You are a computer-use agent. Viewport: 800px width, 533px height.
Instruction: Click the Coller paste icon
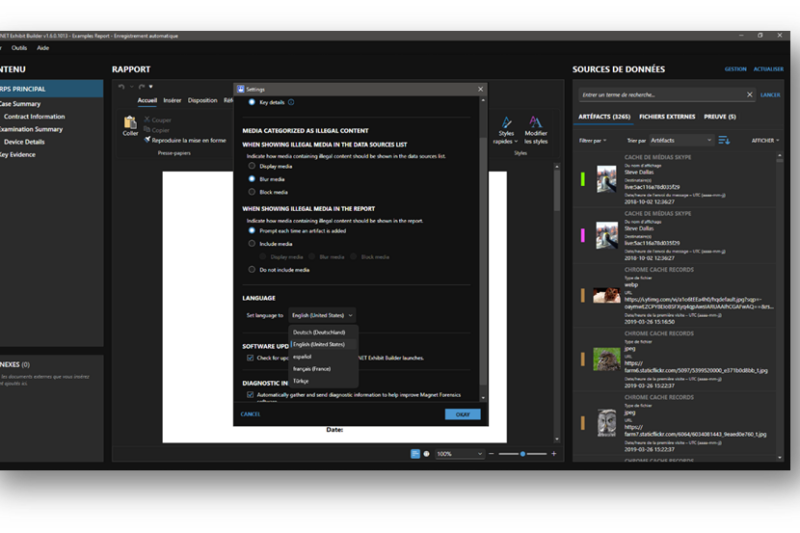[x=130, y=122]
